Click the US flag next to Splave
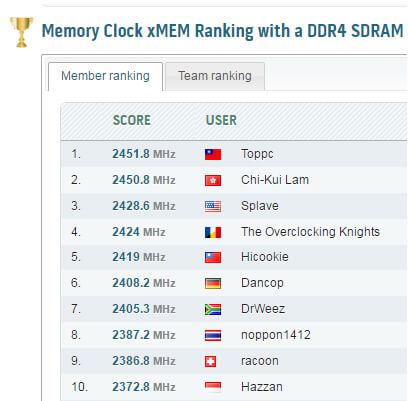 click(213, 206)
